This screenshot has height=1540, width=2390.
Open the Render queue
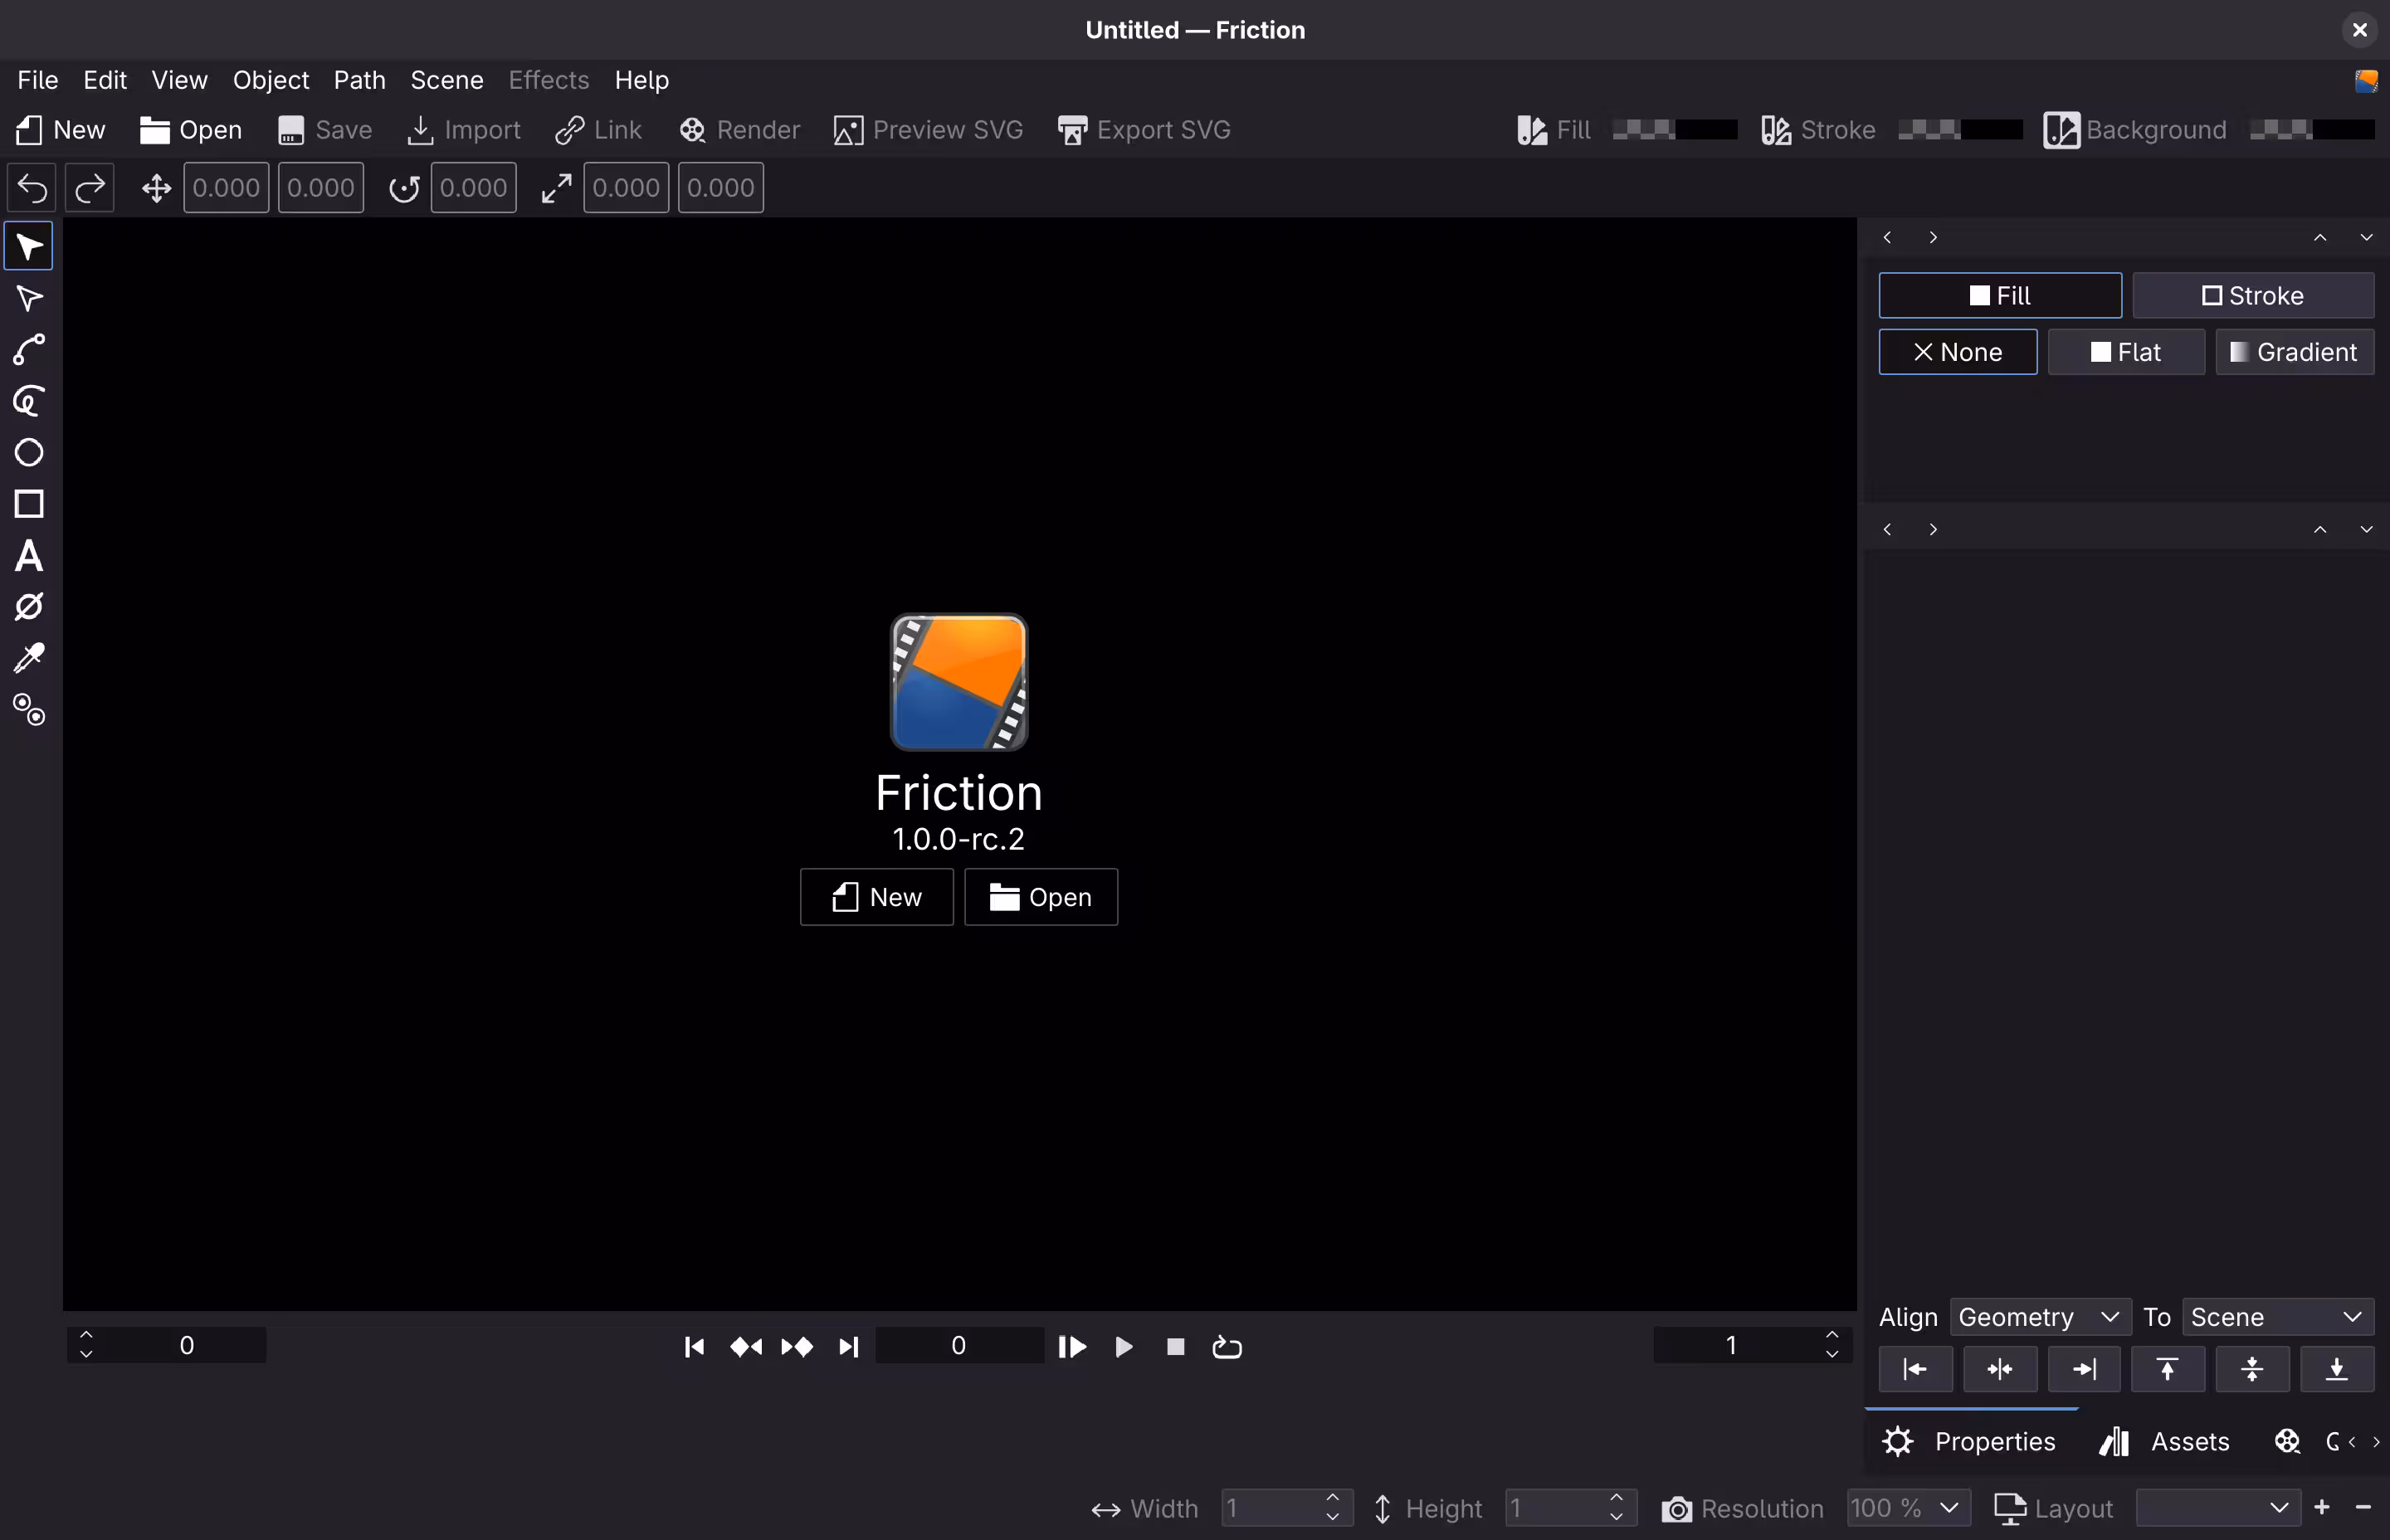[740, 129]
